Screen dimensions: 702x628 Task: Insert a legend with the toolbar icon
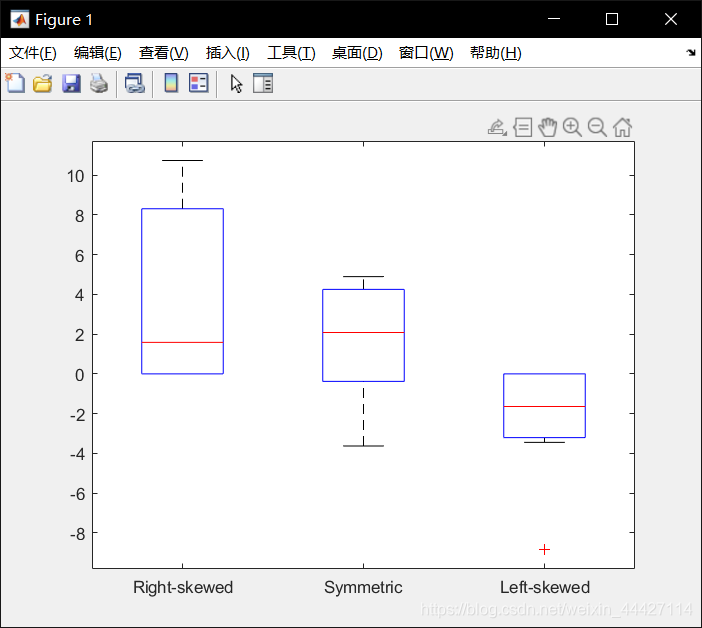(199, 83)
